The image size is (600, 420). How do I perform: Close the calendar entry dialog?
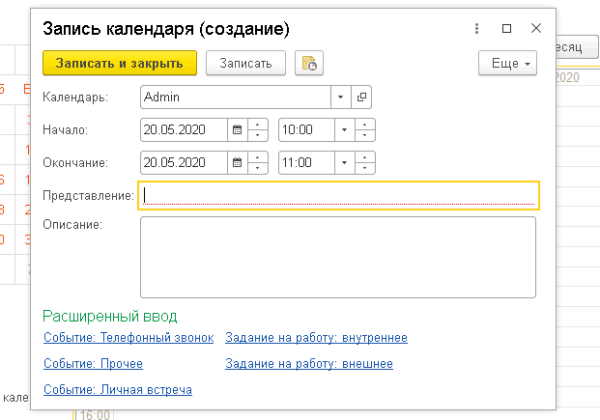pyautogui.click(x=536, y=28)
